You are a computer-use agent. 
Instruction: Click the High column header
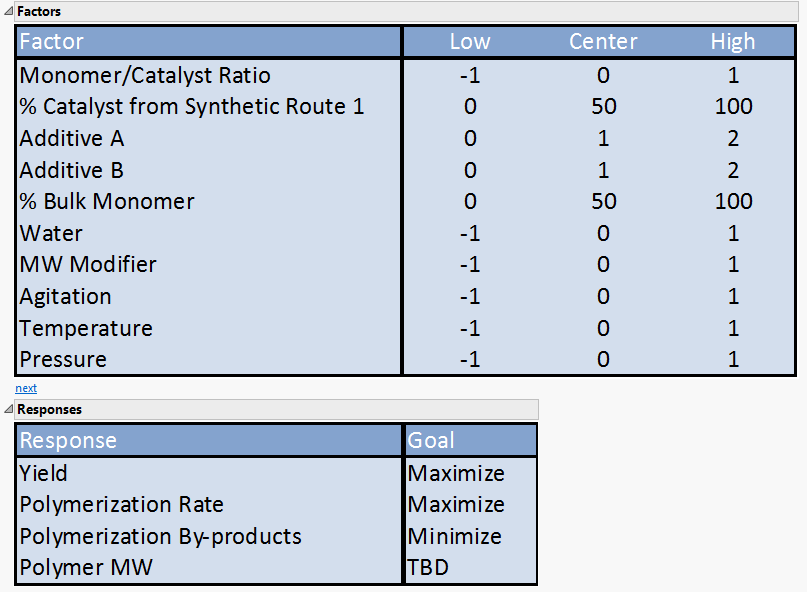coord(733,42)
